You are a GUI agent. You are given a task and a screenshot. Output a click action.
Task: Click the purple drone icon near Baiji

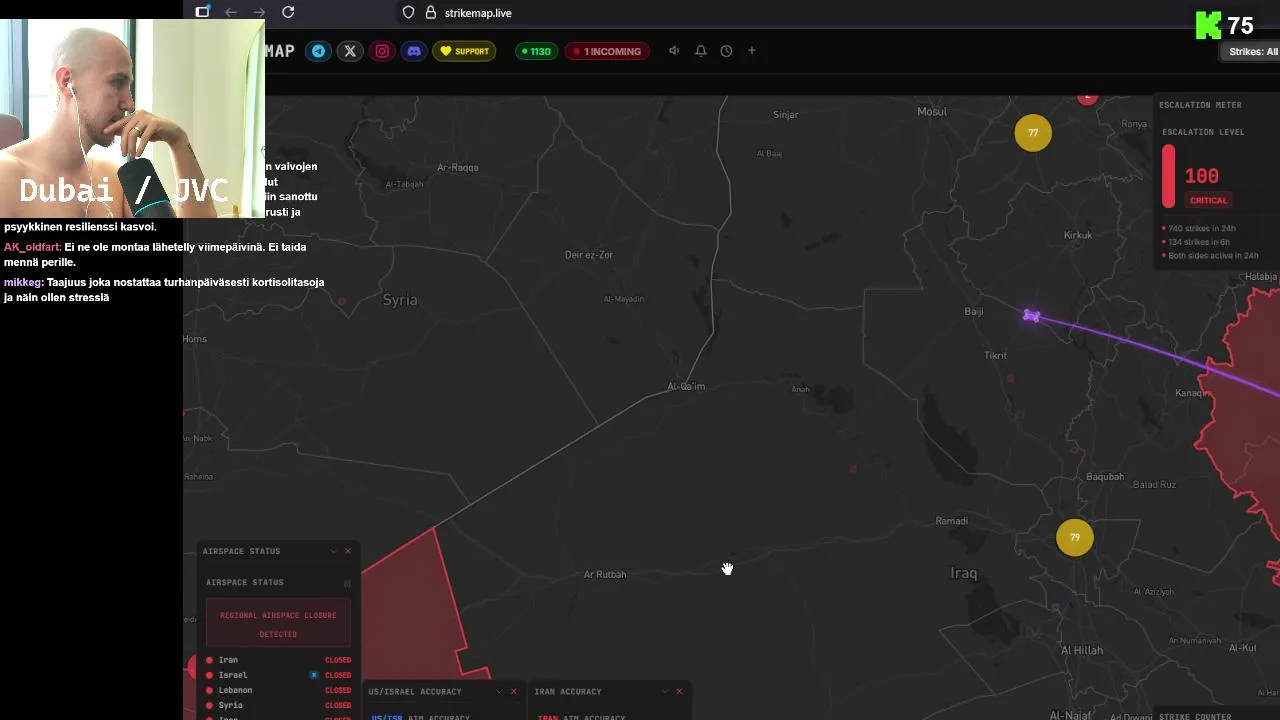point(1032,316)
